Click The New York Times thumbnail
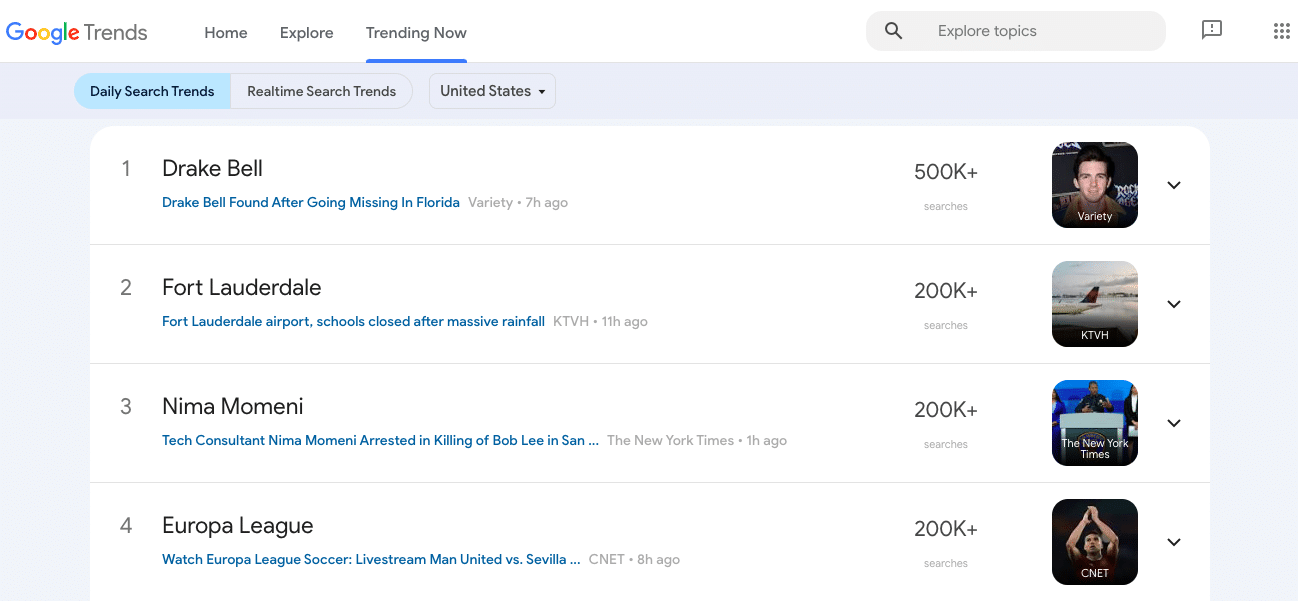1298x601 pixels. point(1095,423)
